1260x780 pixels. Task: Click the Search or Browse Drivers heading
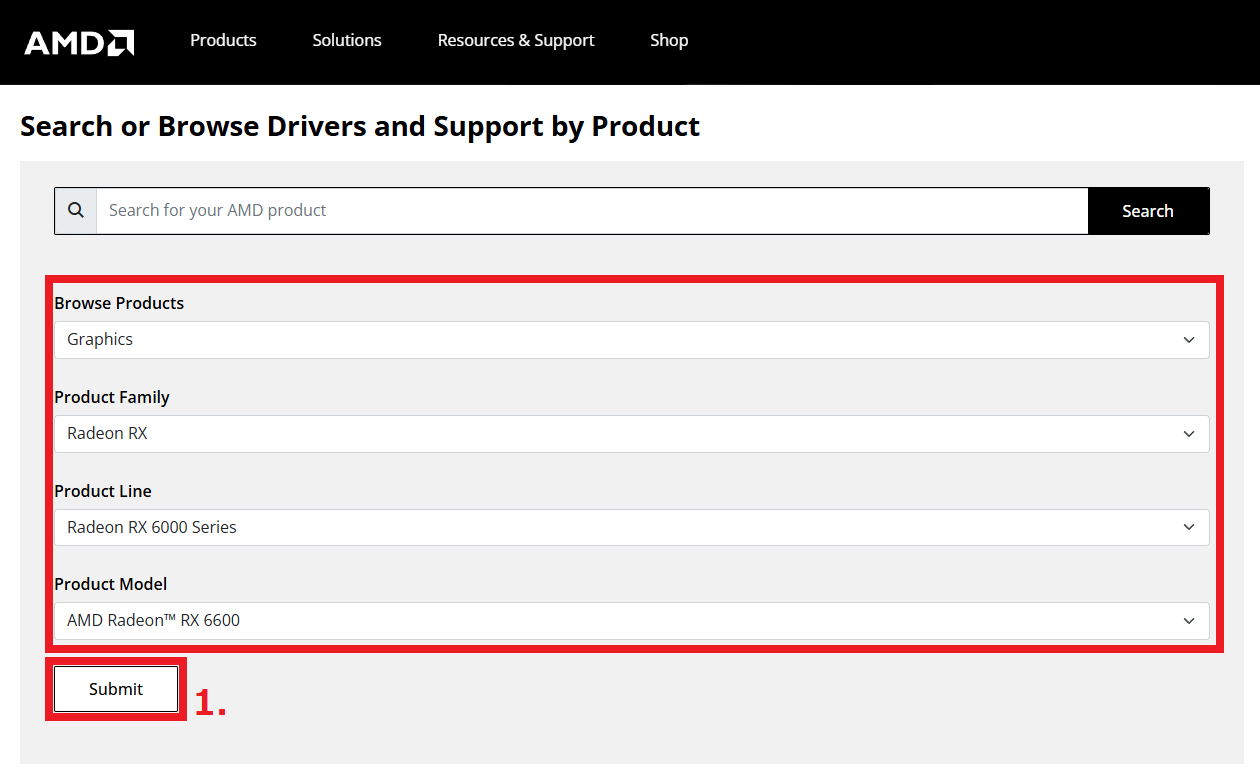pos(360,127)
